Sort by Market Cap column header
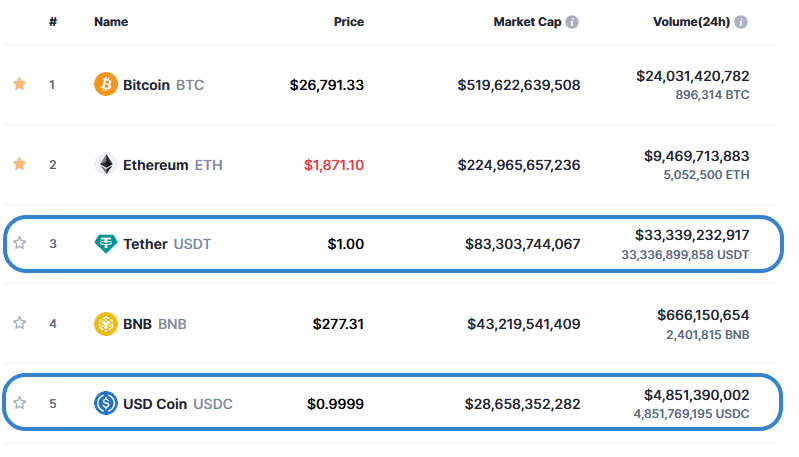Image resolution: width=799 pixels, height=457 pixels. point(527,22)
